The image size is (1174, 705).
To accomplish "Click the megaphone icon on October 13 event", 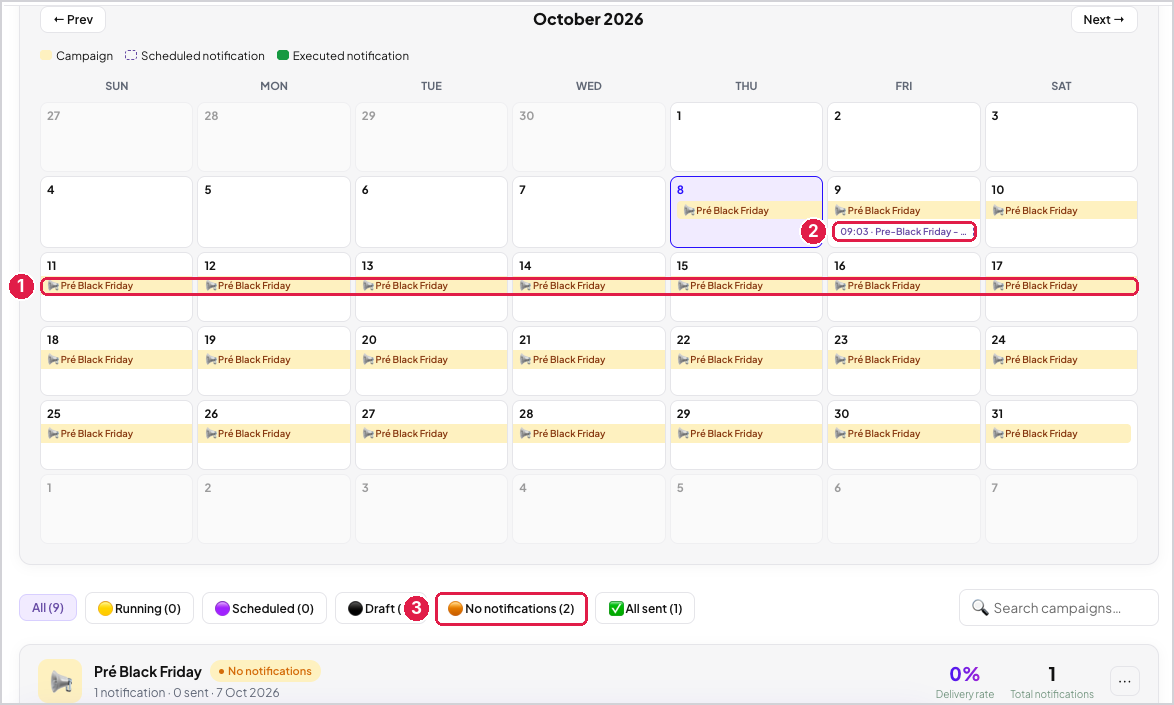I will coord(368,285).
